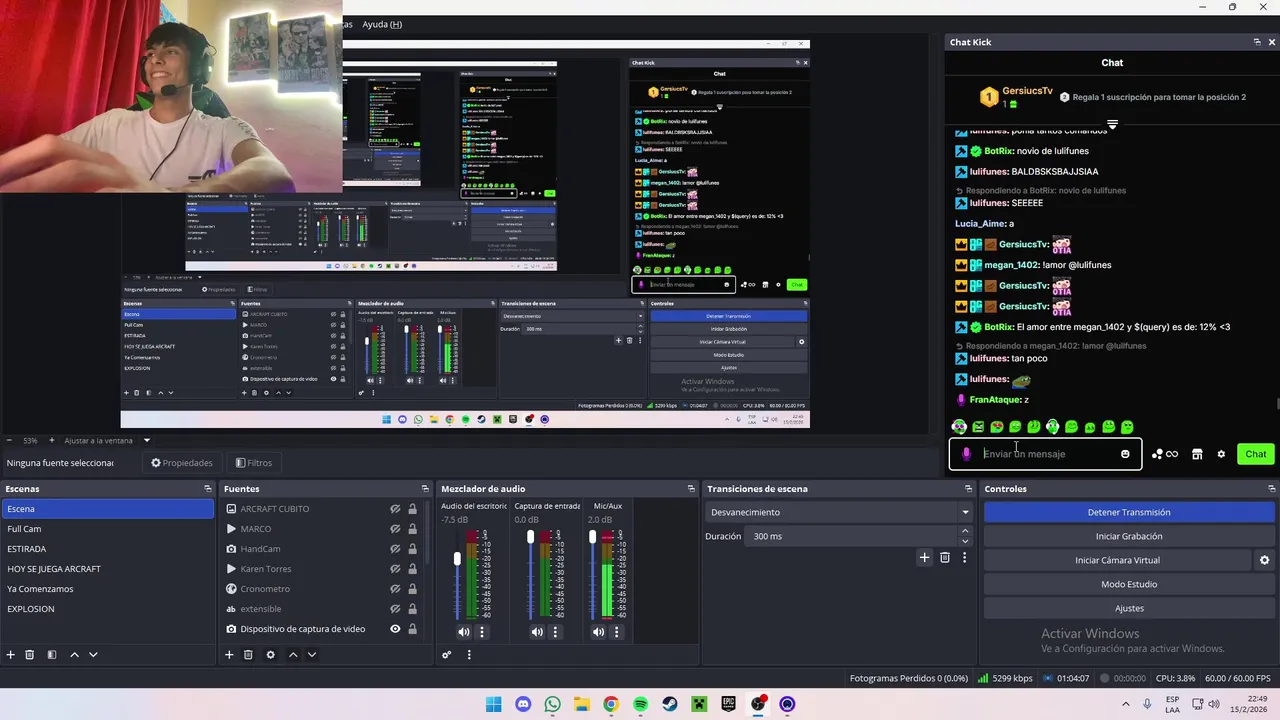Viewport: 1280px width, 720px height.
Task: Adjust the Mic/Aux volume slider
Action: tap(592, 537)
